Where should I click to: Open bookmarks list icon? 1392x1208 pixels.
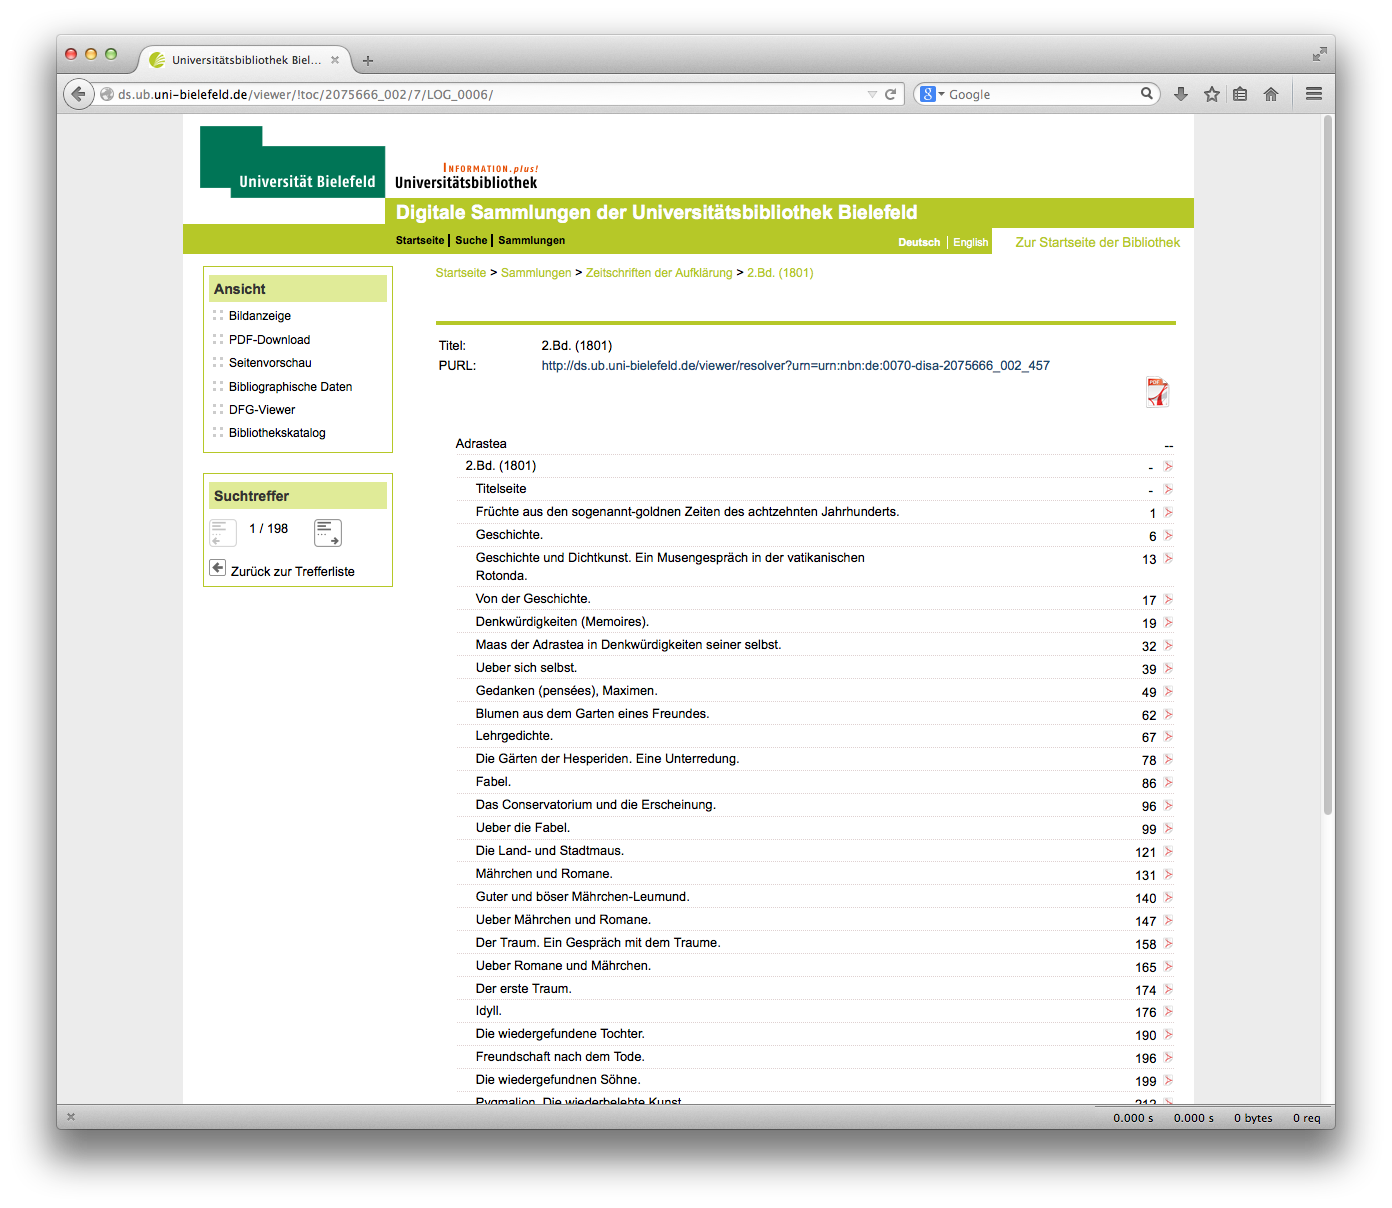pos(1240,94)
